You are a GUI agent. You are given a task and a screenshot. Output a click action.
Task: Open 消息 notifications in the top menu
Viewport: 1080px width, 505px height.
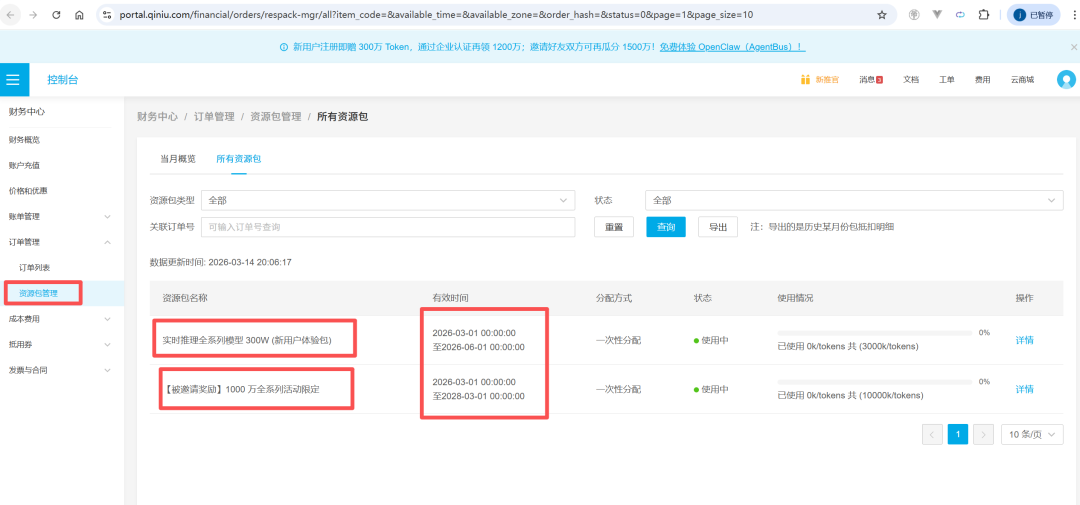click(870, 80)
